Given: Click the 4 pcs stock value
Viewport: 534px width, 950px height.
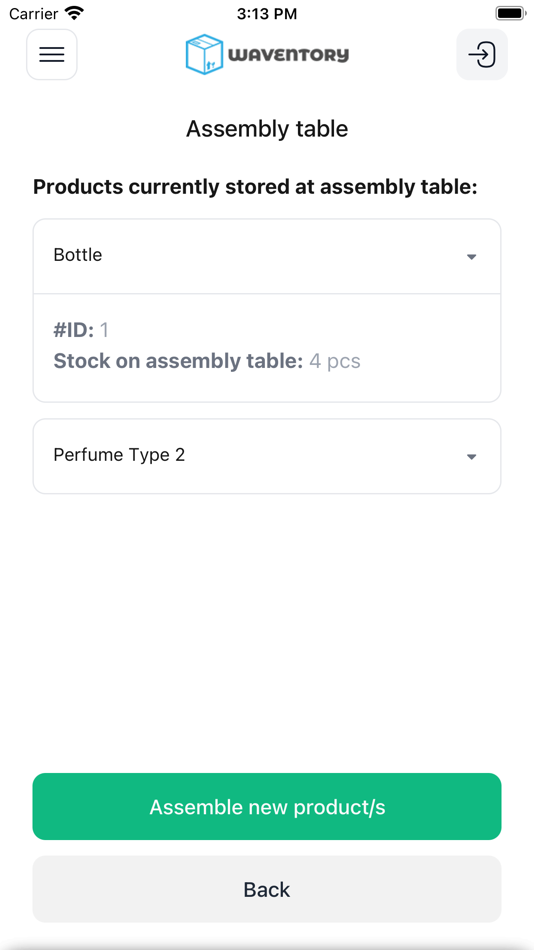Looking at the screenshot, I should 335,362.
